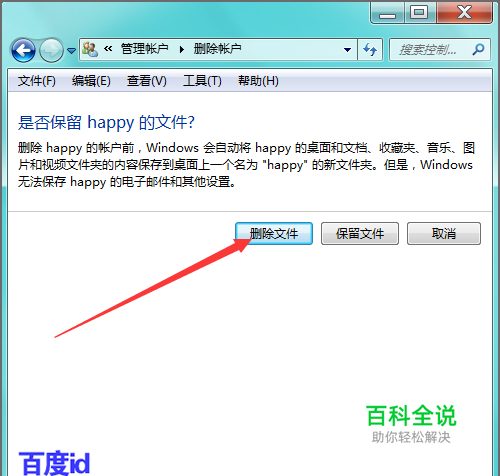
Task: Open the 文件(F) menu
Action: pyautogui.click(x=37, y=81)
